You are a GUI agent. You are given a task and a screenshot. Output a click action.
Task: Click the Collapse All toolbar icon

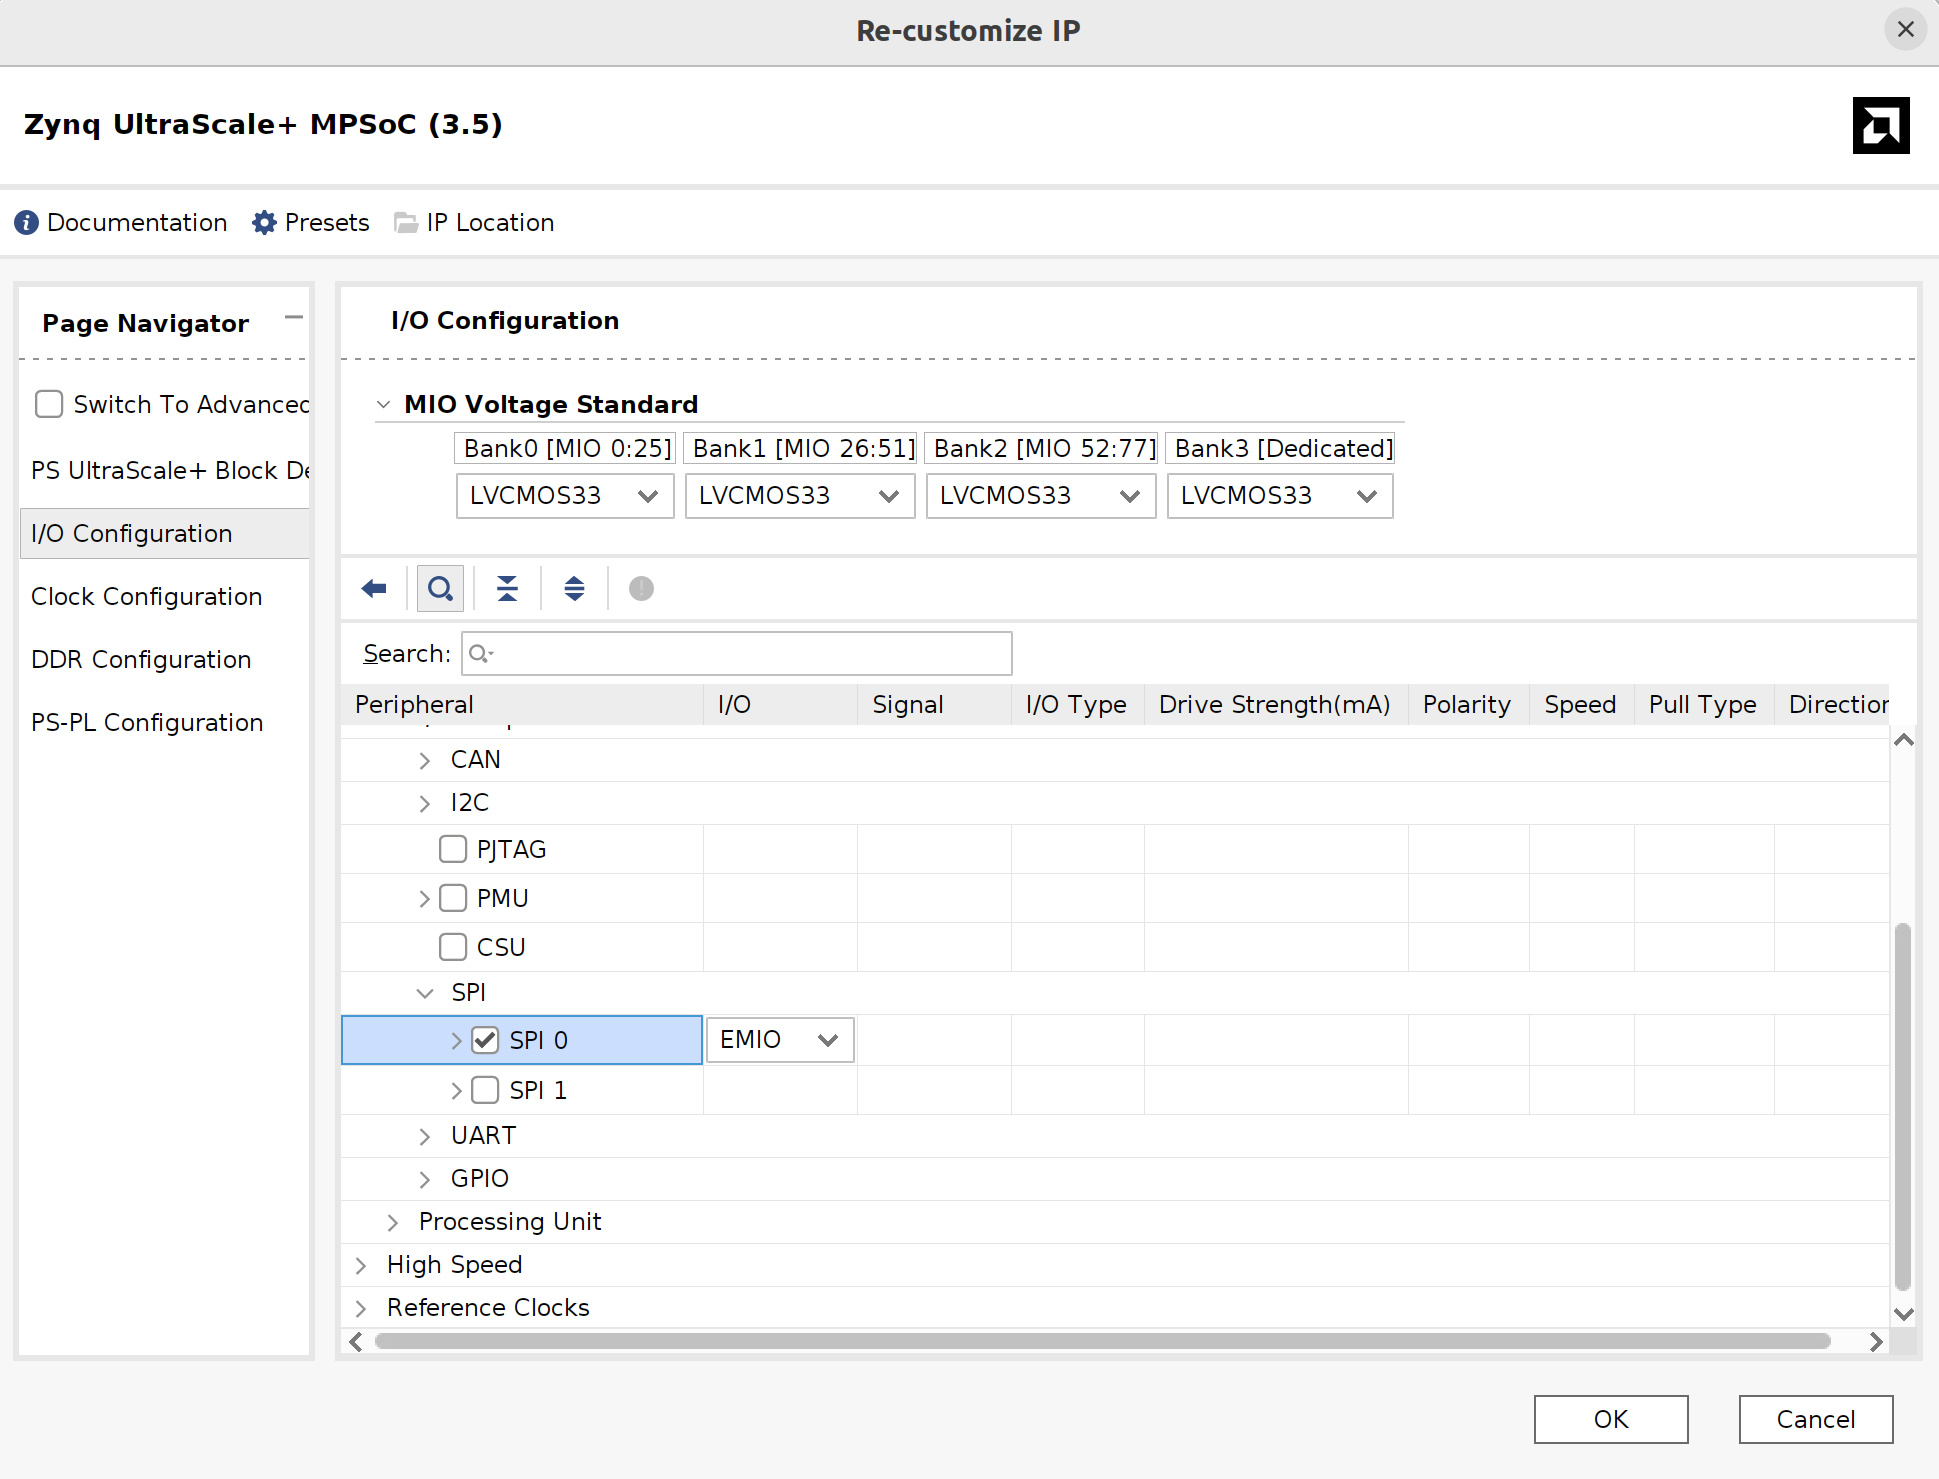click(x=507, y=588)
